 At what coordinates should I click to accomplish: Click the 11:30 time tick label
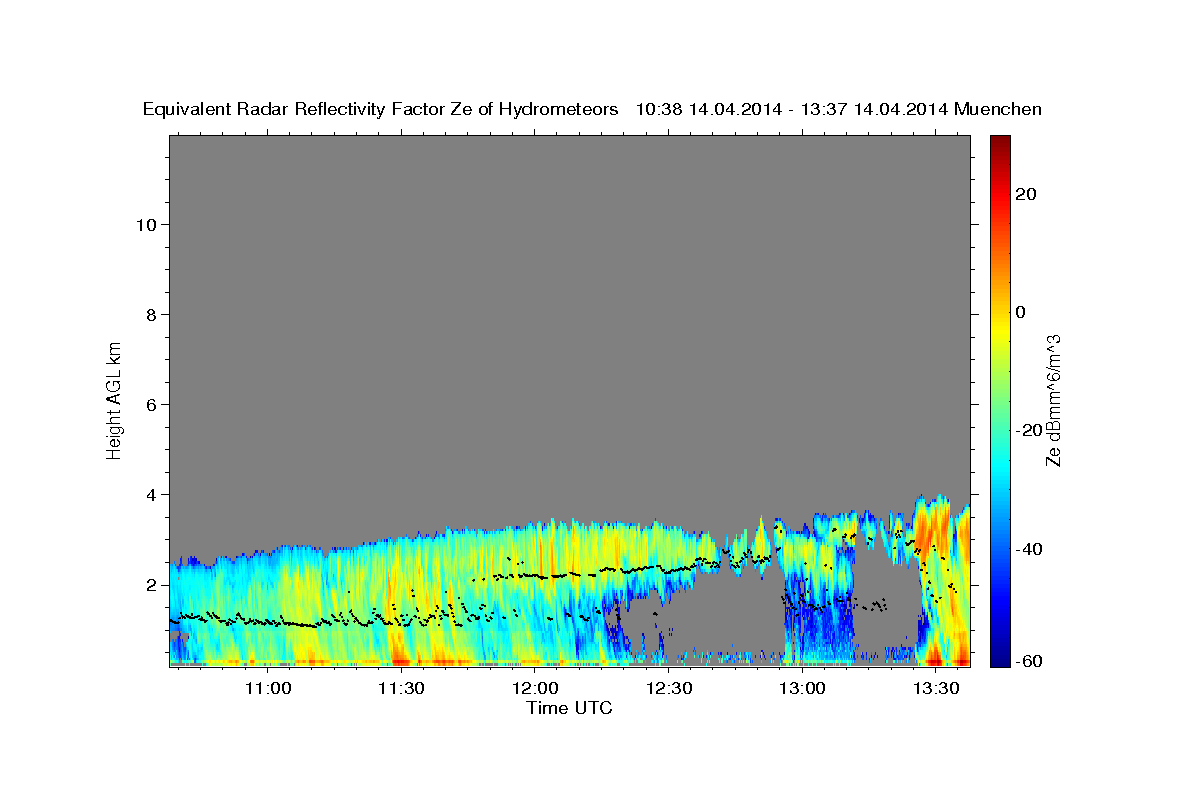click(x=402, y=688)
